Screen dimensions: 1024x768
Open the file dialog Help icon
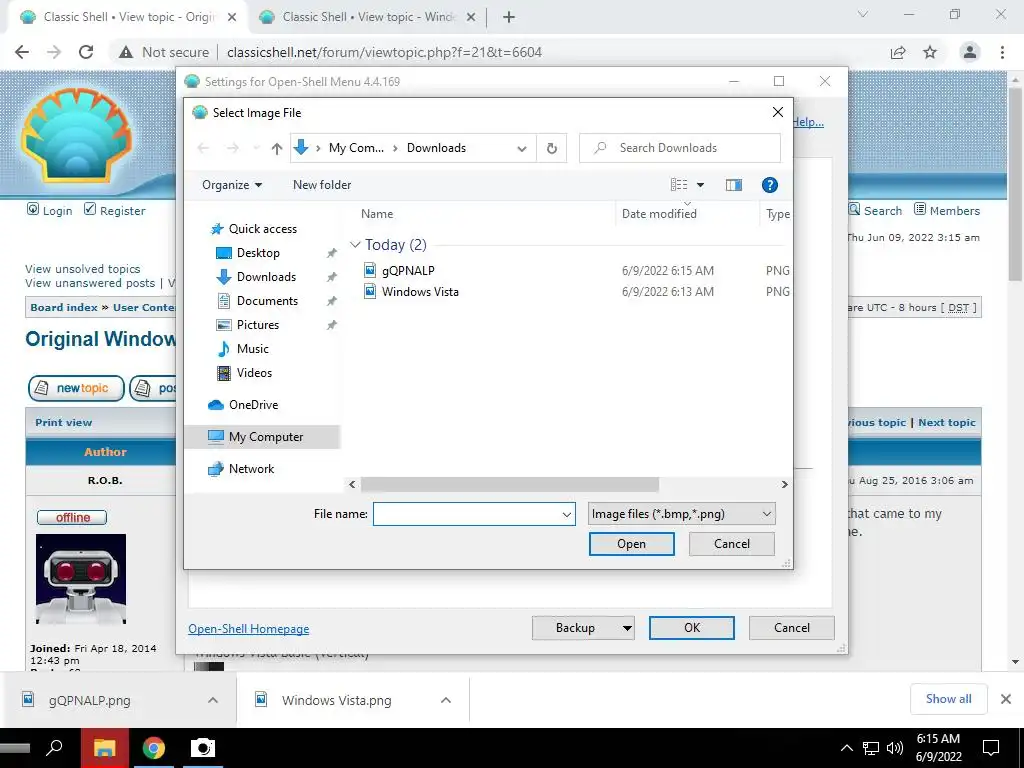pos(769,185)
